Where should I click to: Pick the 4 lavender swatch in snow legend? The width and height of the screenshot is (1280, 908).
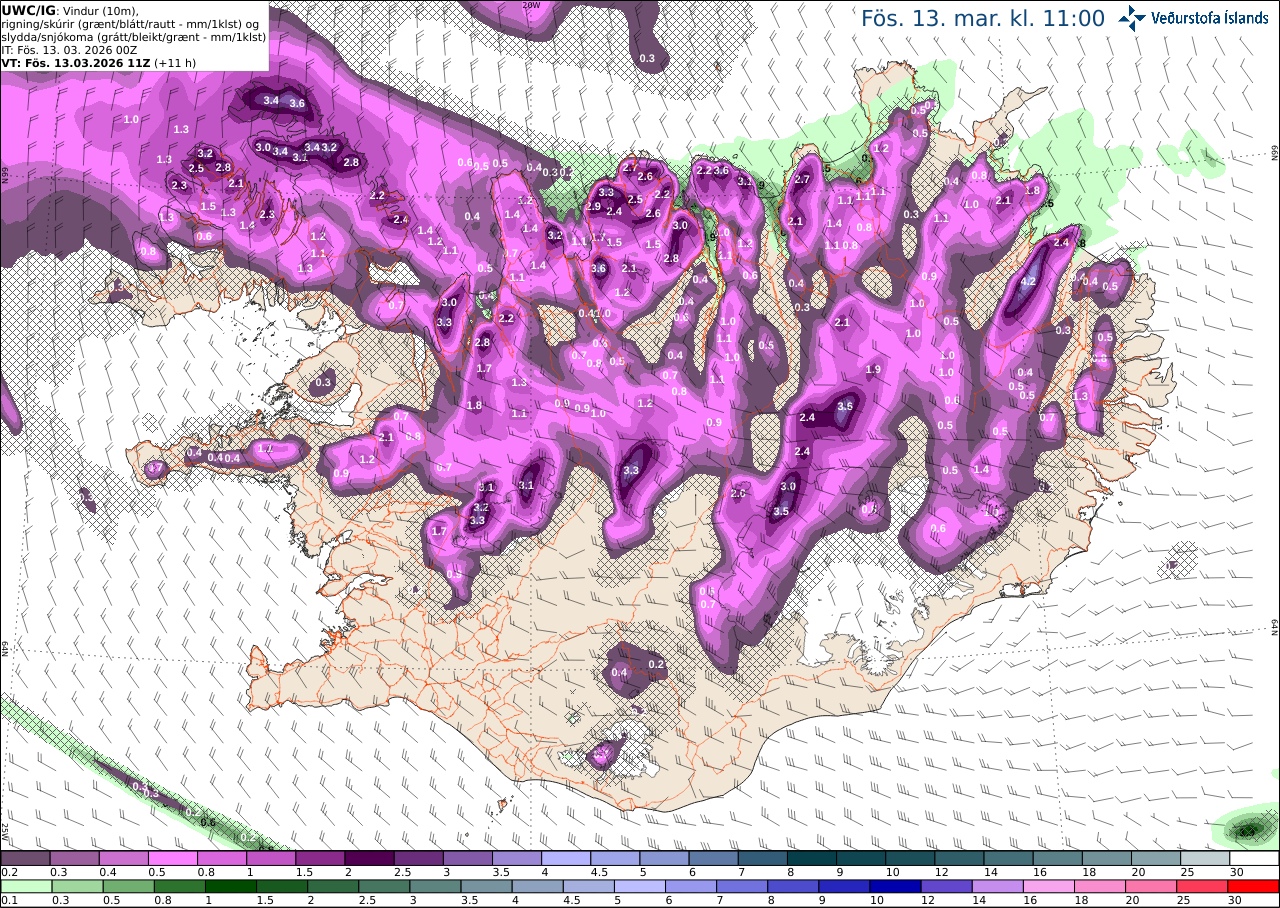tap(566, 858)
